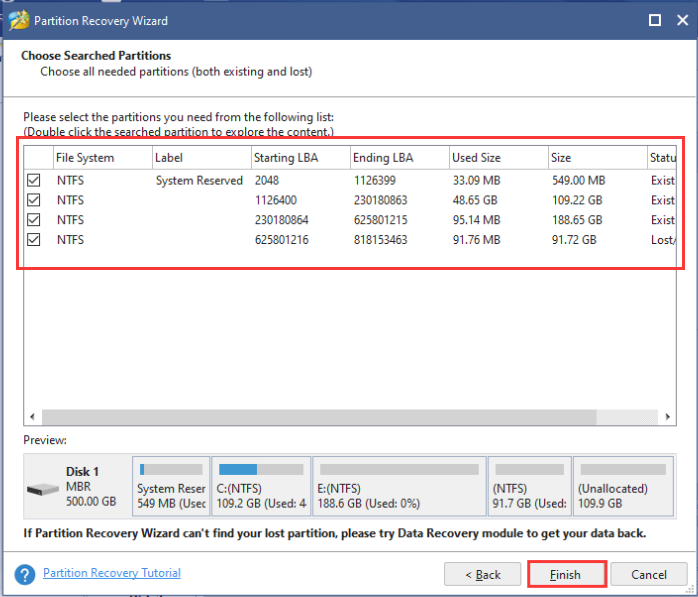Screen dimensions: 698x597
Task: Click the Lost status cell in last row
Action: click(x=663, y=240)
